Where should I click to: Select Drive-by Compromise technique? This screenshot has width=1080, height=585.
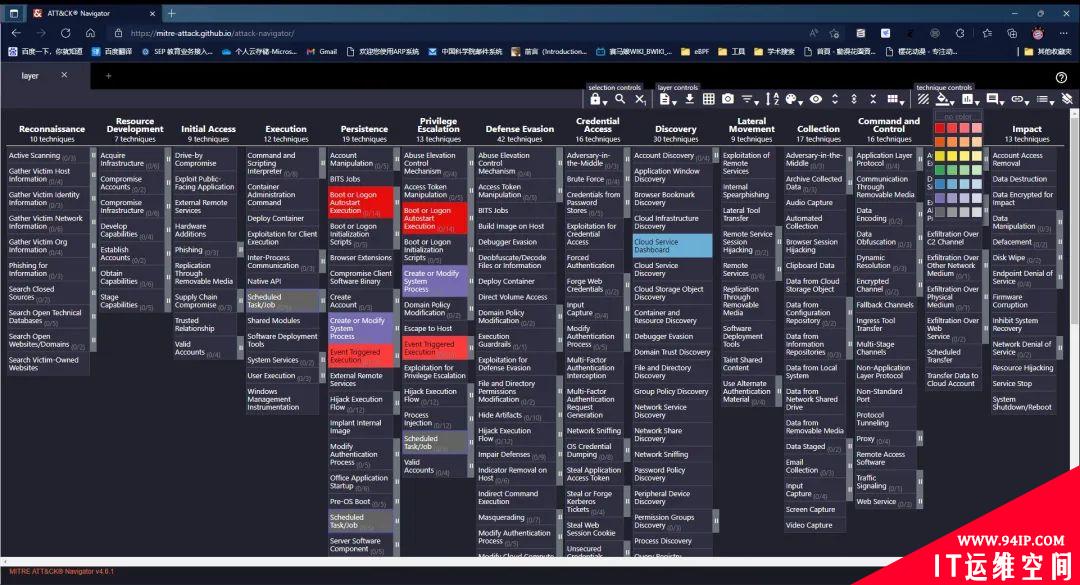click(204, 160)
